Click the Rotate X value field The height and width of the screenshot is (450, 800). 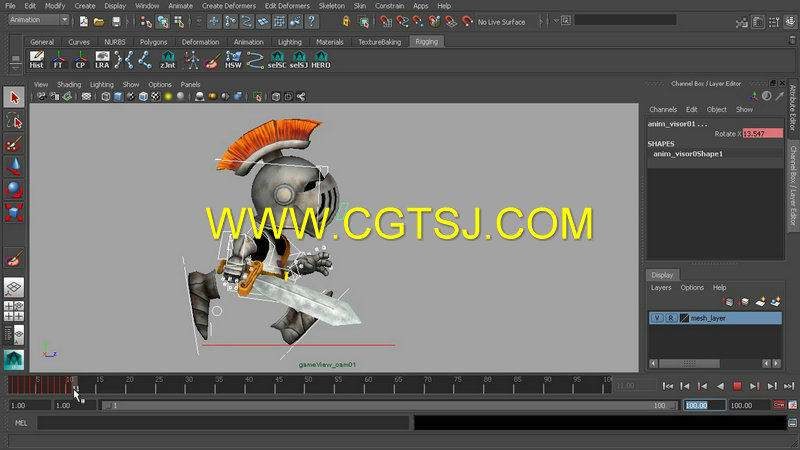tap(762, 134)
